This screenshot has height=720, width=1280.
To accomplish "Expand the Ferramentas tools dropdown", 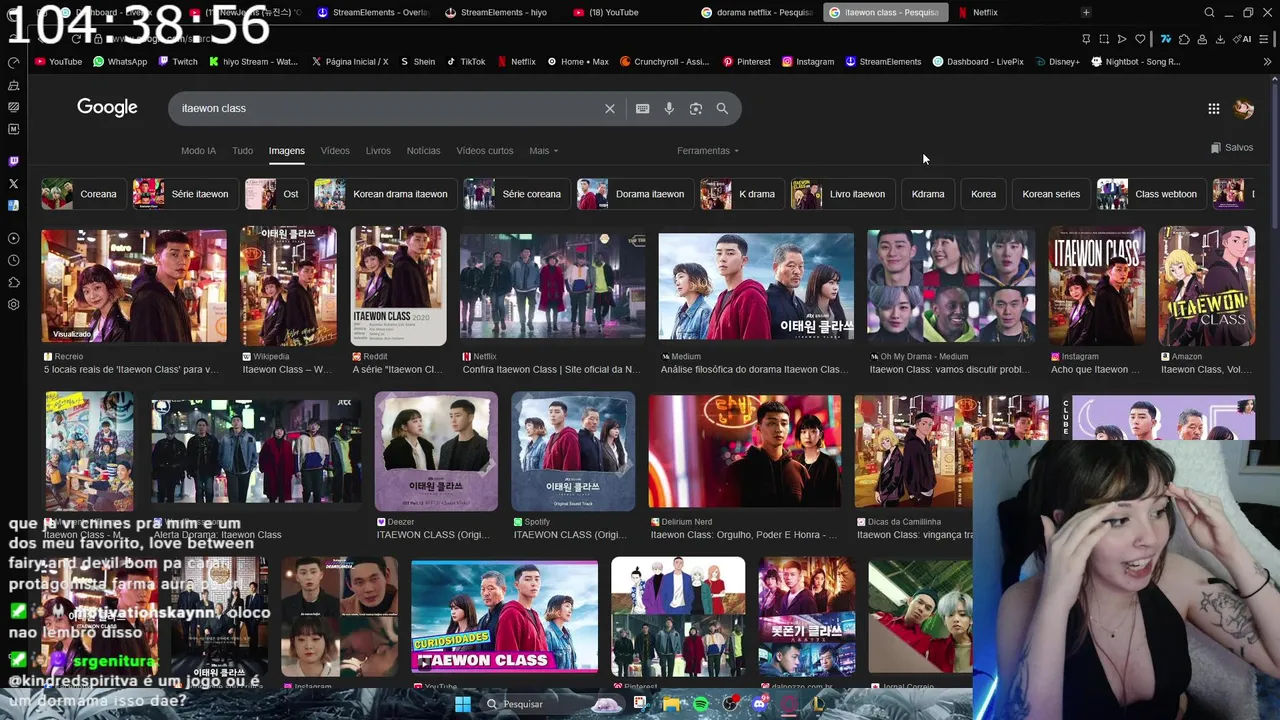I will click(x=708, y=151).
